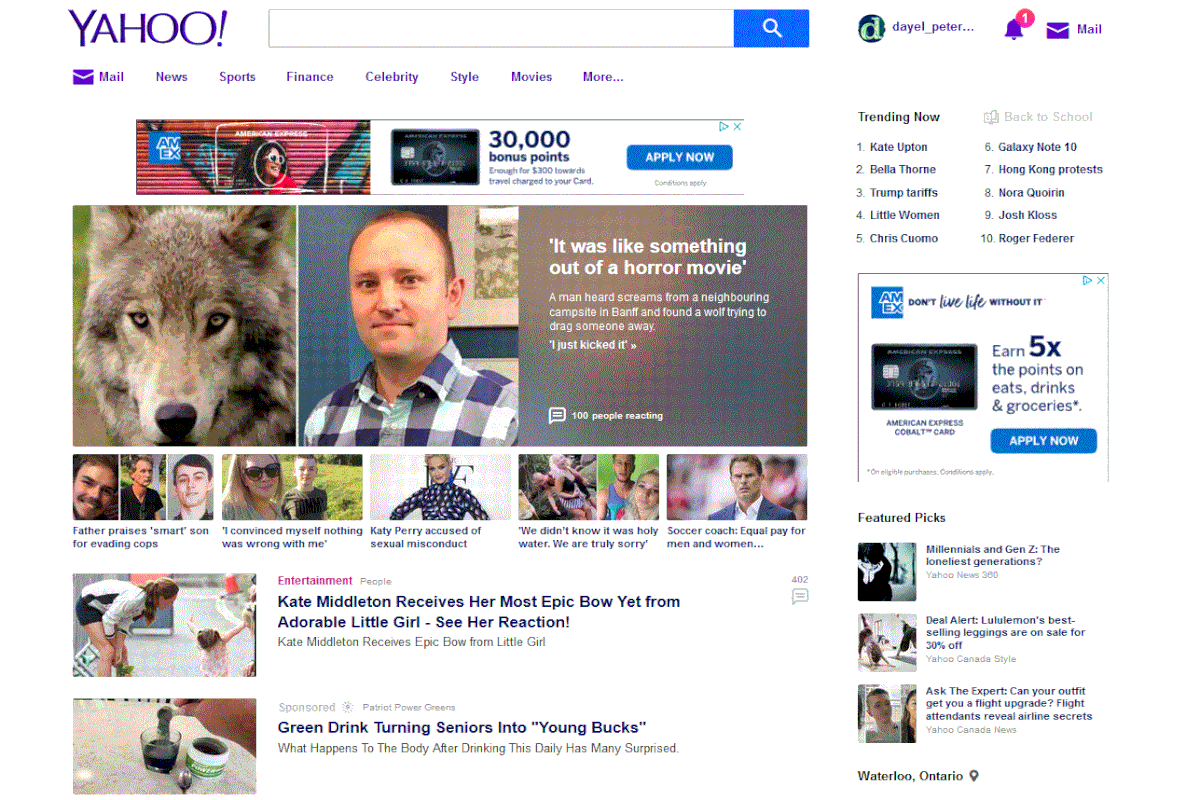This screenshot has width=1186, height=800.
Task: Click in the Yahoo search field
Action: tap(501, 29)
